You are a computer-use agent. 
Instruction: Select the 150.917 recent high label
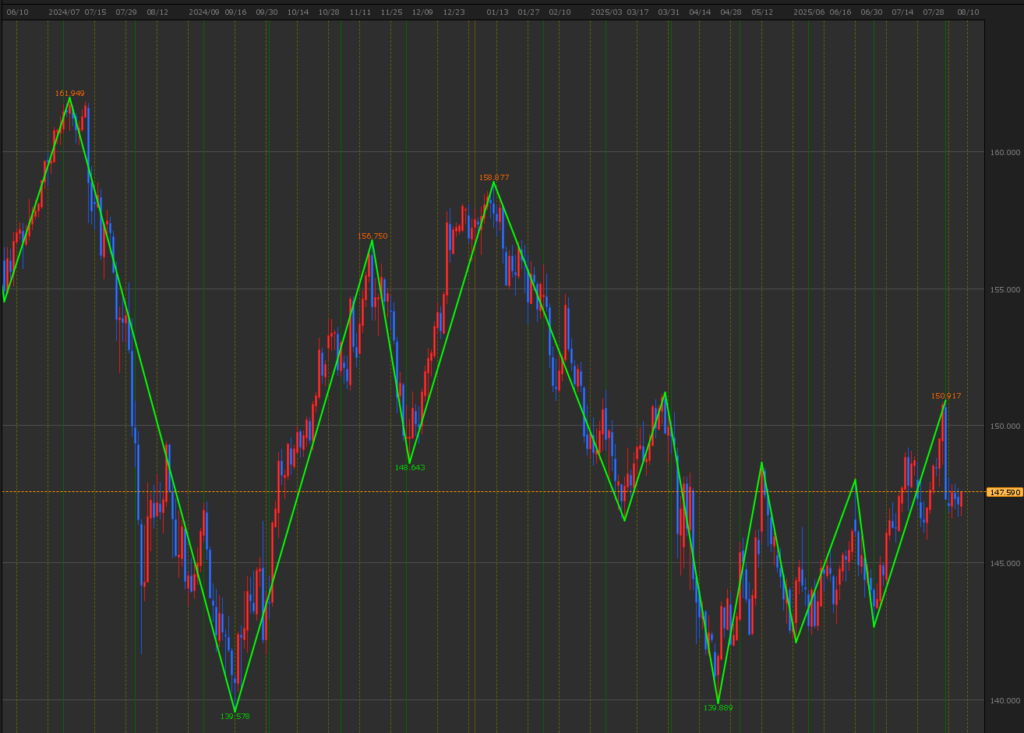pyautogui.click(x=946, y=396)
